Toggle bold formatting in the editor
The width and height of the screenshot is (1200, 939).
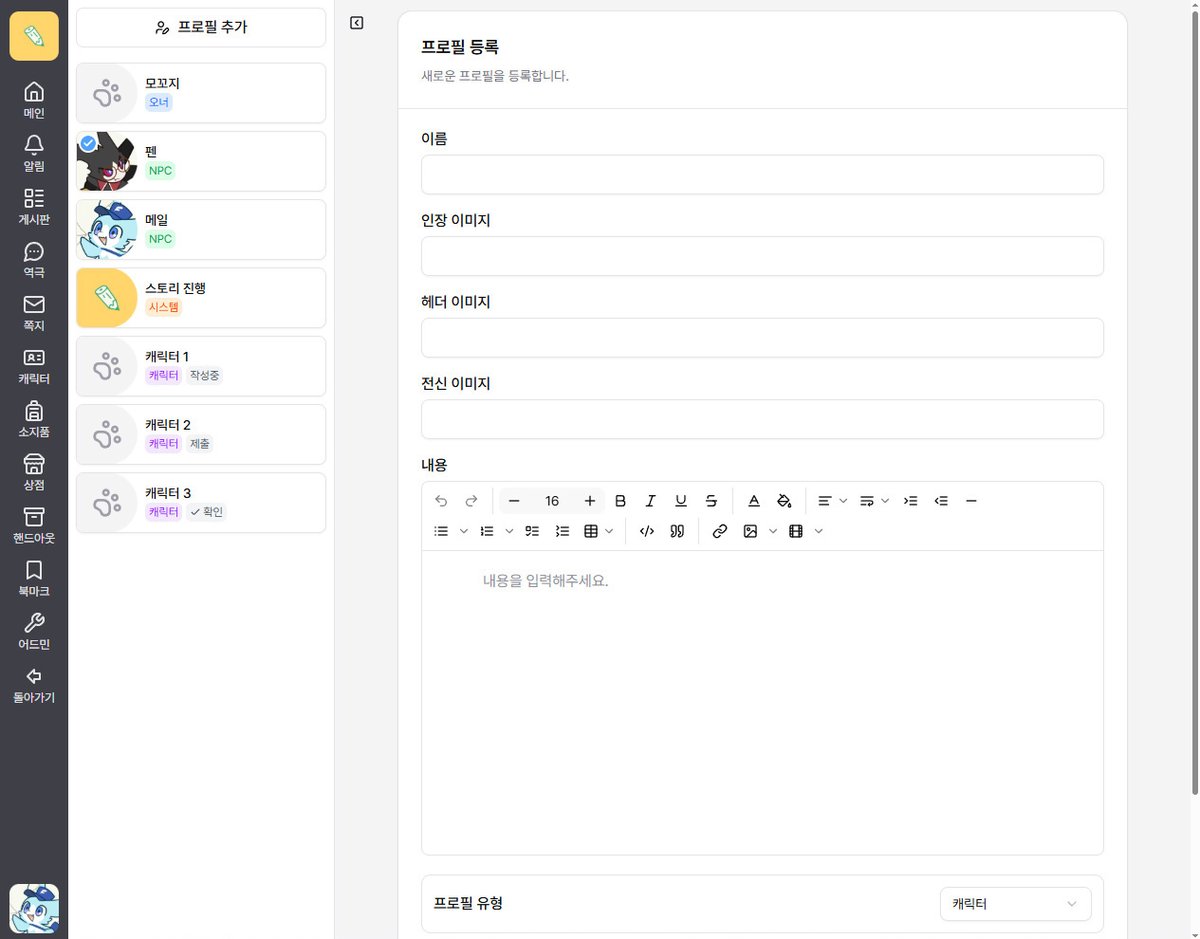click(620, 500)
